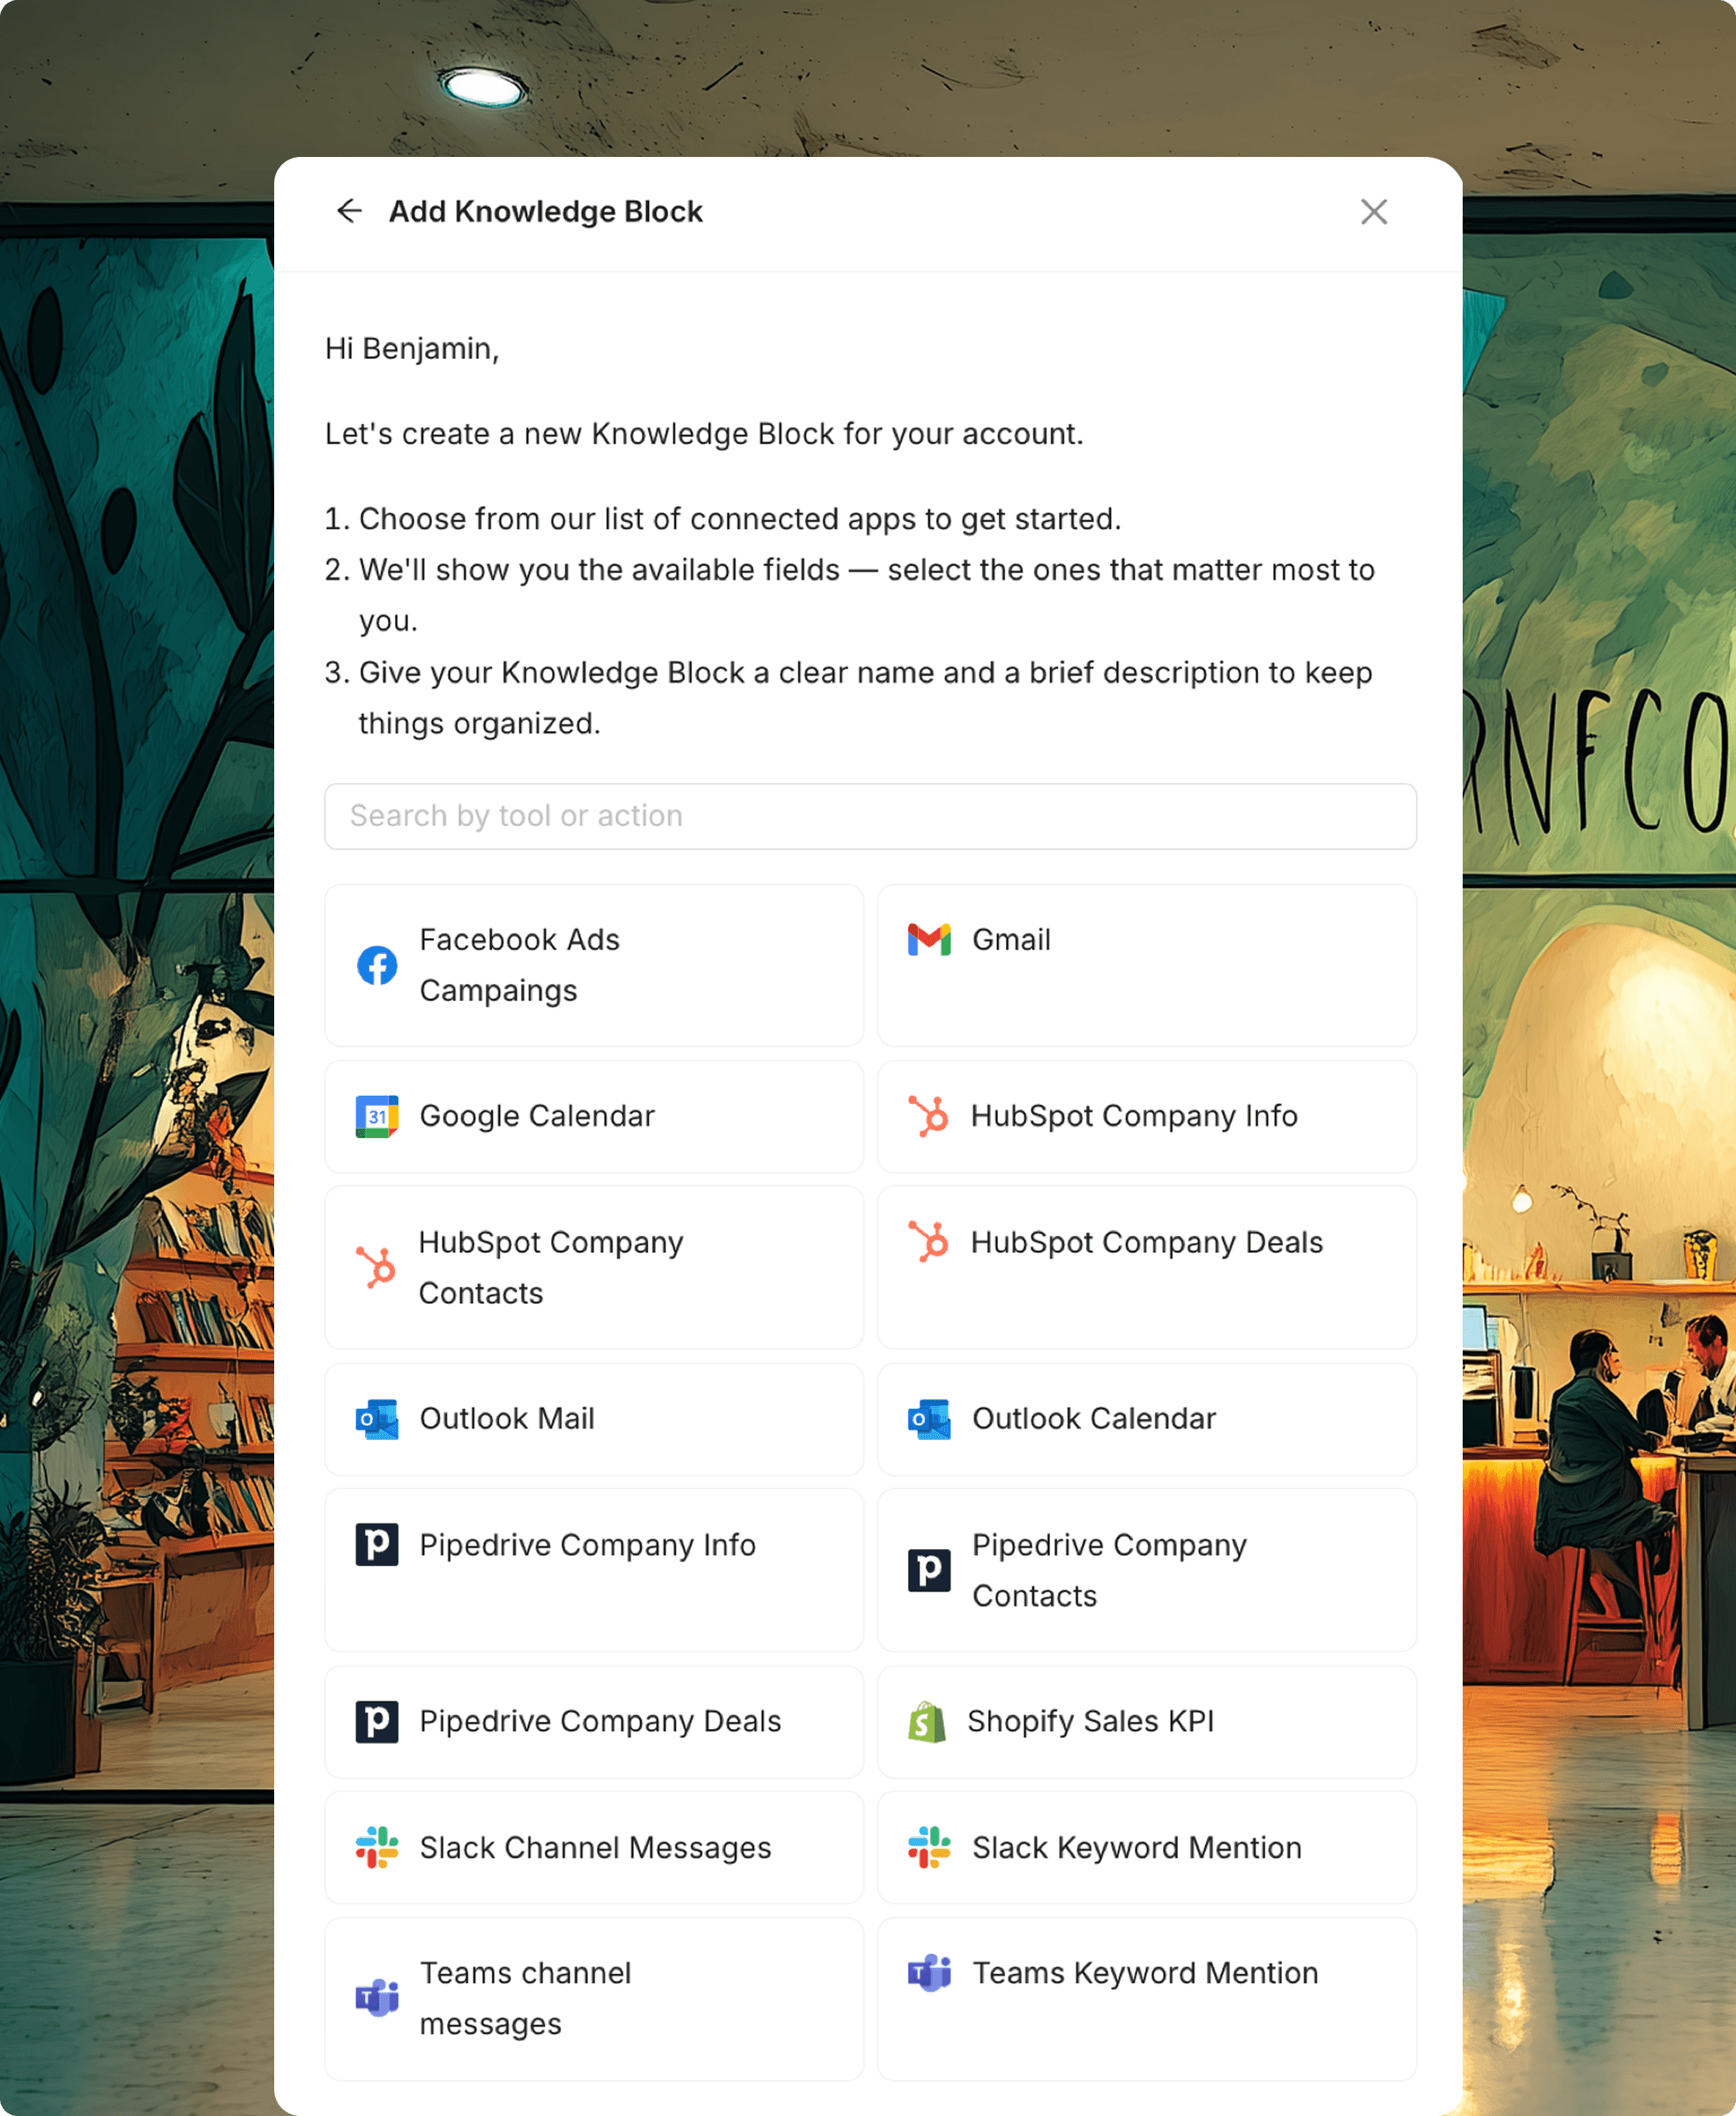This screenshot has height=2116, width=1736.
Task: Select Slack Keyword Mention
Action: pos(1146,1847)
